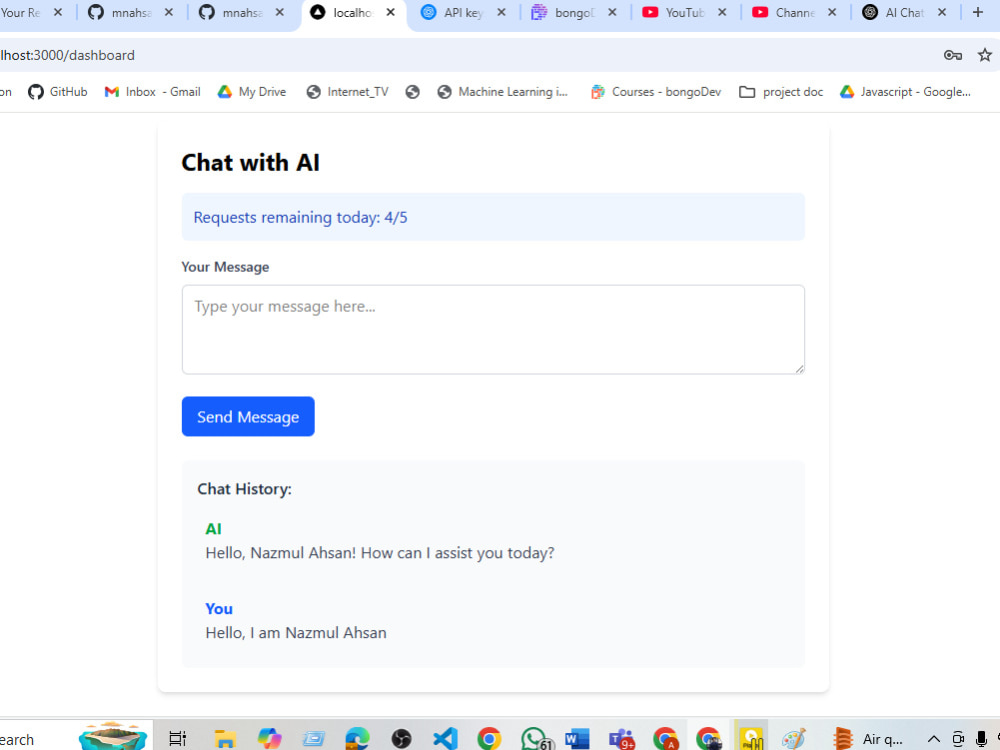Click the address bar URL
This screenshot has height=750, width=1000.
pyautogui.click(x=67, y=55)
